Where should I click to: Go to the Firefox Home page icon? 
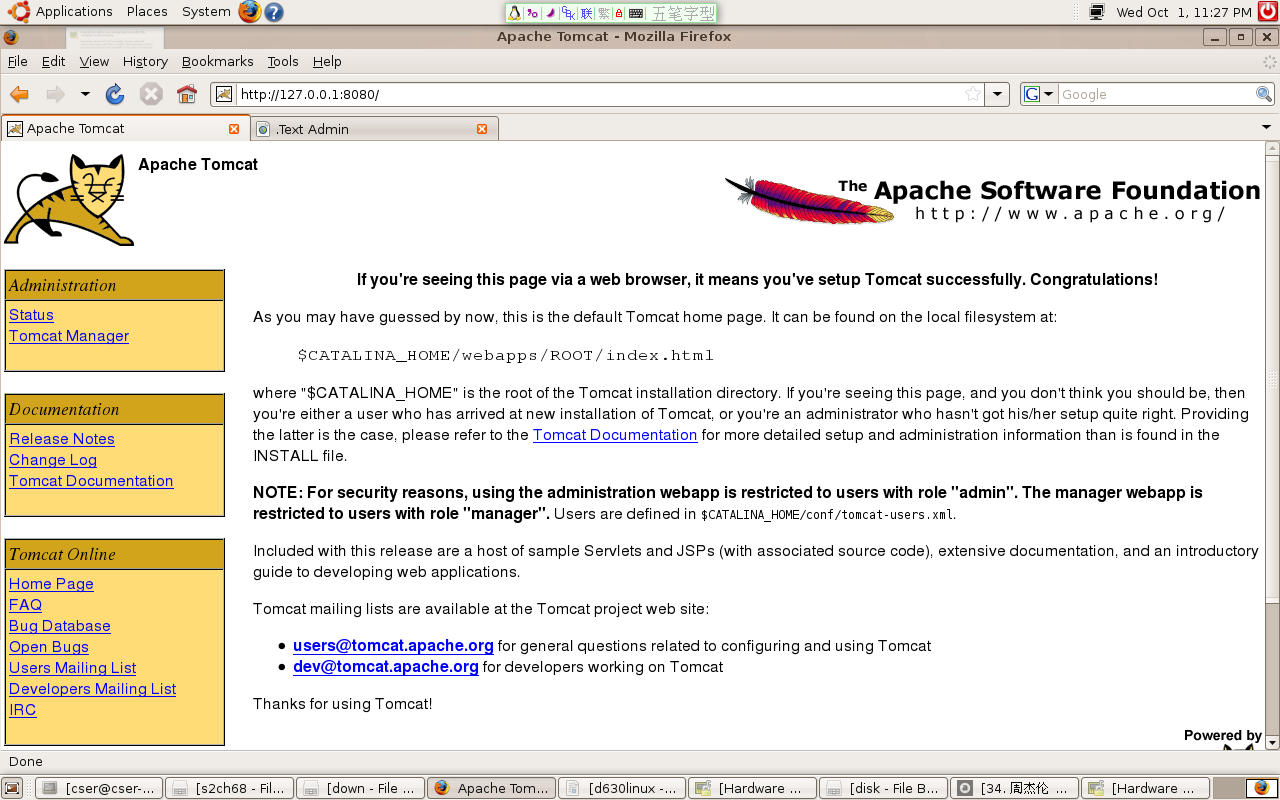click(187, 94)
